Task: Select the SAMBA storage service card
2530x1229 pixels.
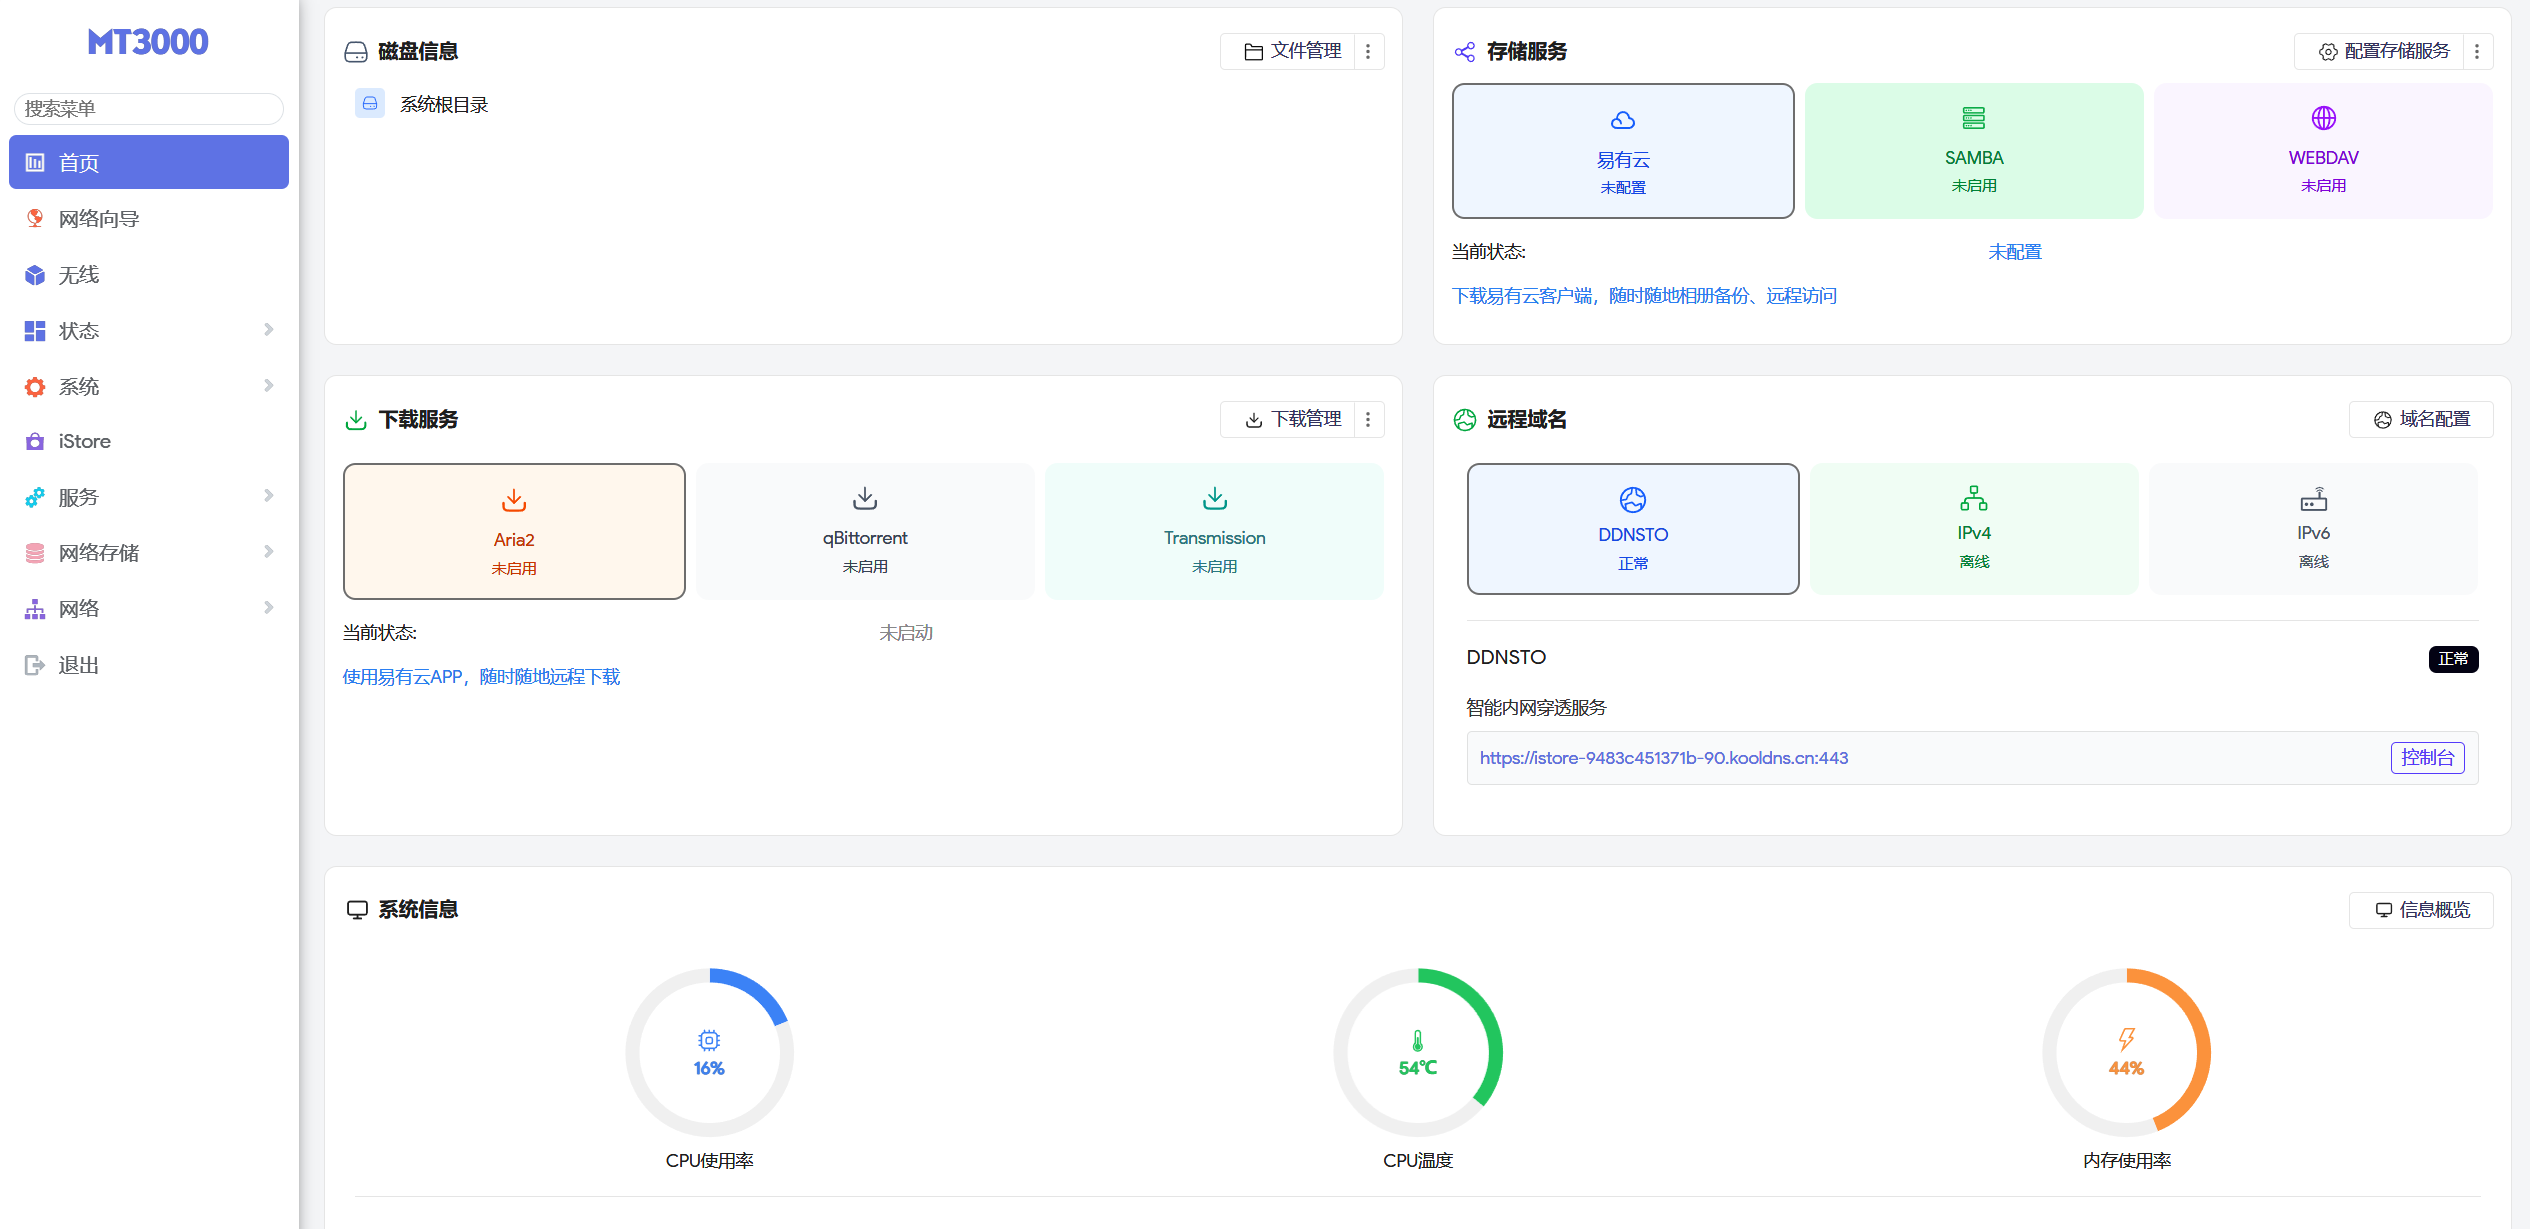Action: [x=1973, y=151]
